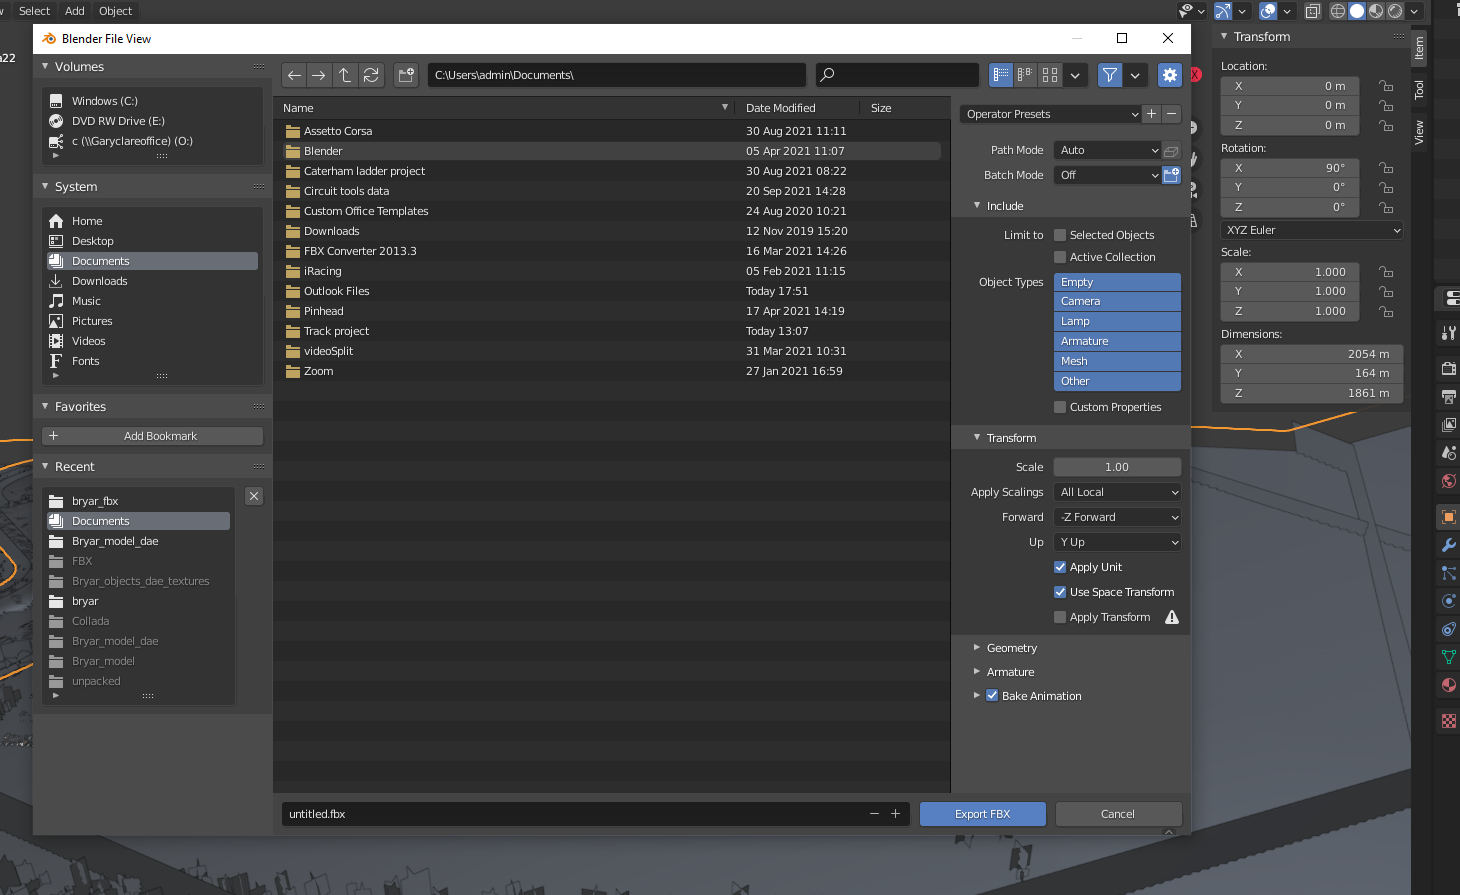
Task: Add a new operator preset
Action: (x=1151, y=114)
